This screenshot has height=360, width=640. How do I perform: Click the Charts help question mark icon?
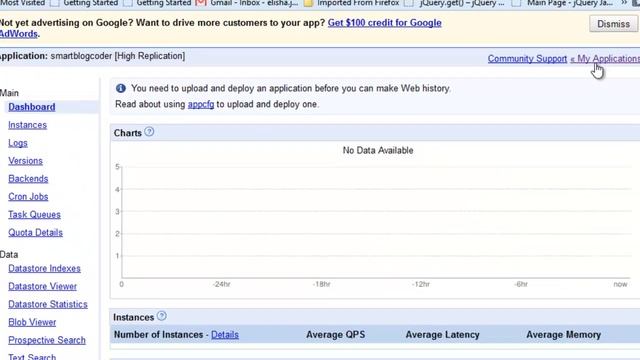(x=149, y=132)
